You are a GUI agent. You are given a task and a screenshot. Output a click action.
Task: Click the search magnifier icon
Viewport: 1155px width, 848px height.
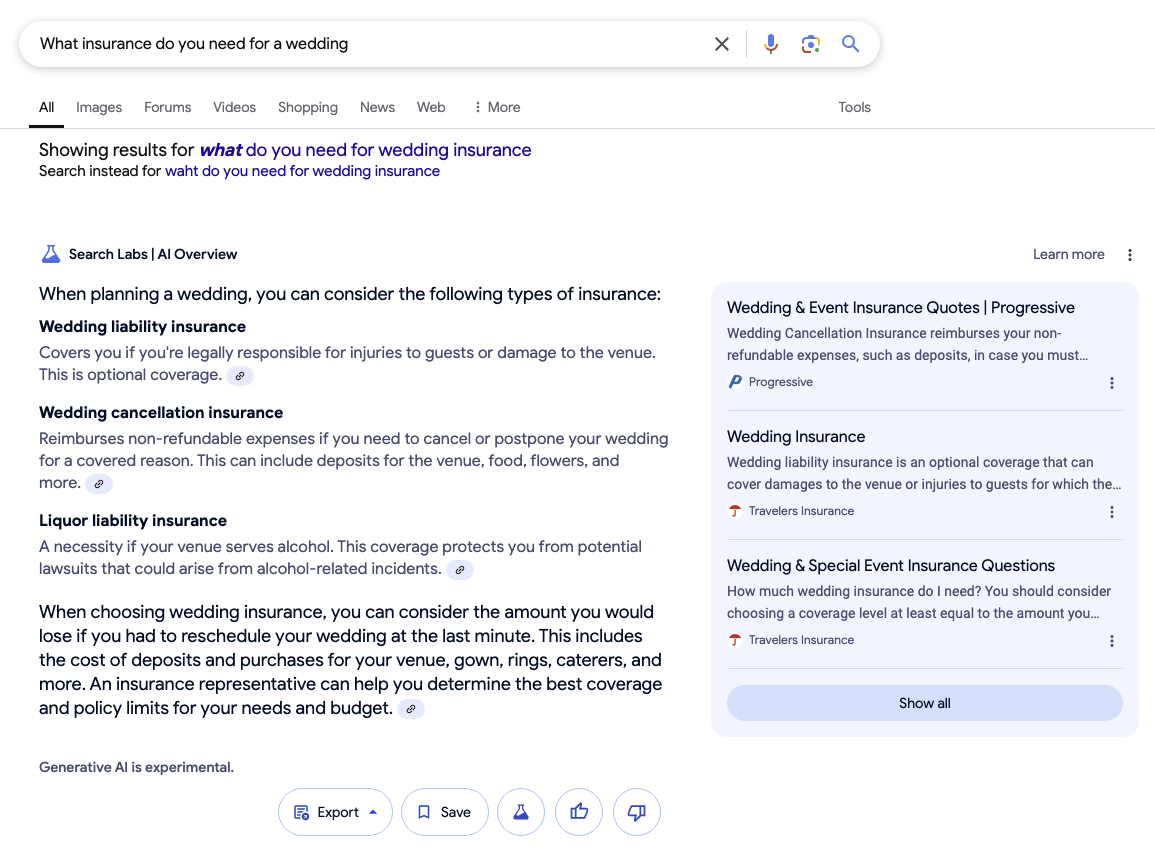point(849,43)
